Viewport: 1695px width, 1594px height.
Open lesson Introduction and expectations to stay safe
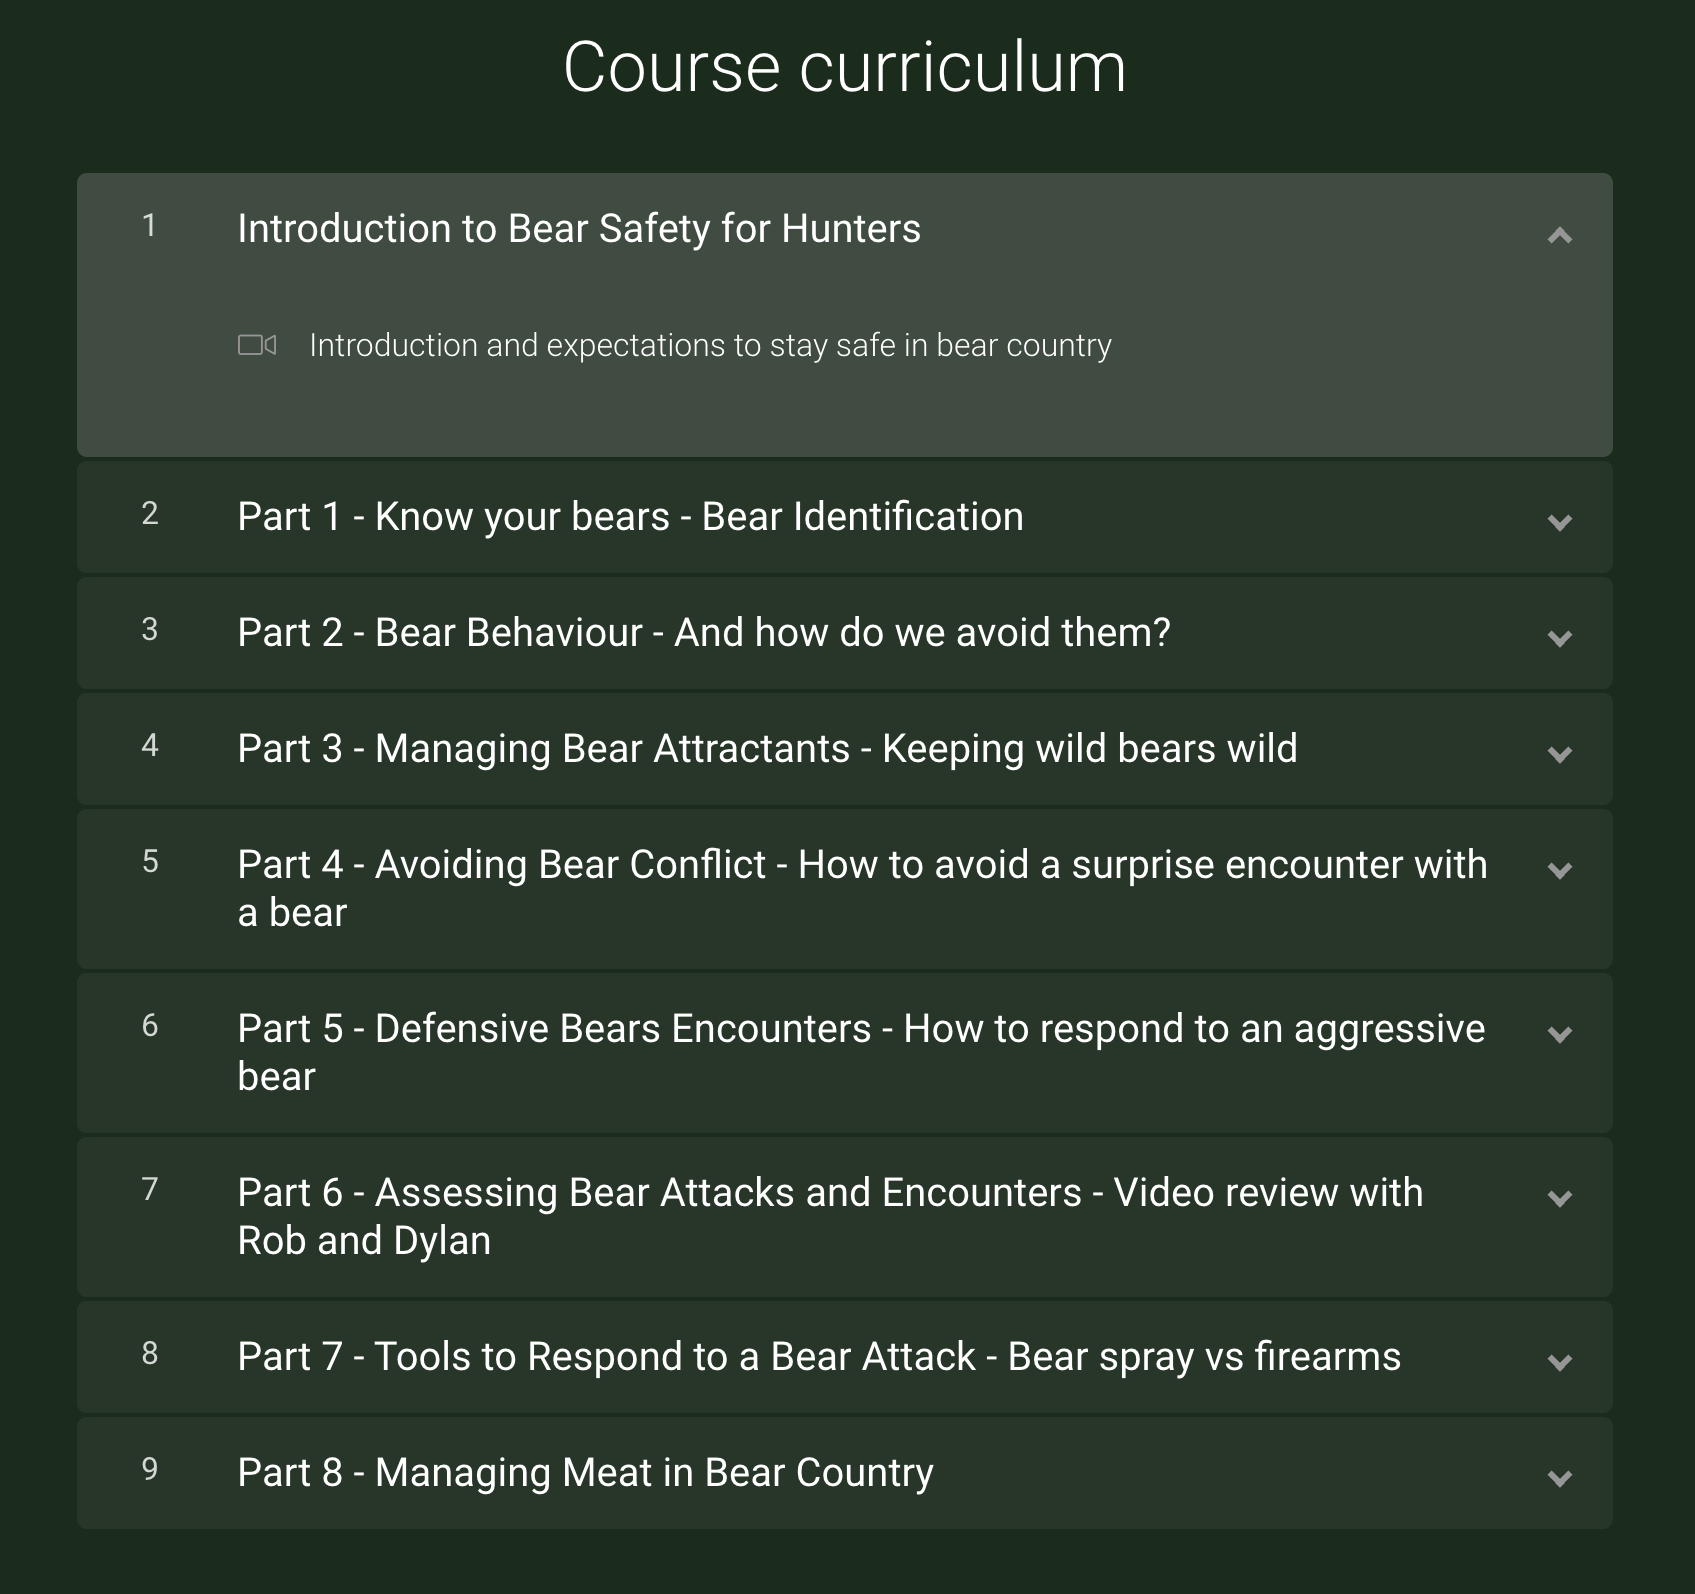tap(710, 345)
